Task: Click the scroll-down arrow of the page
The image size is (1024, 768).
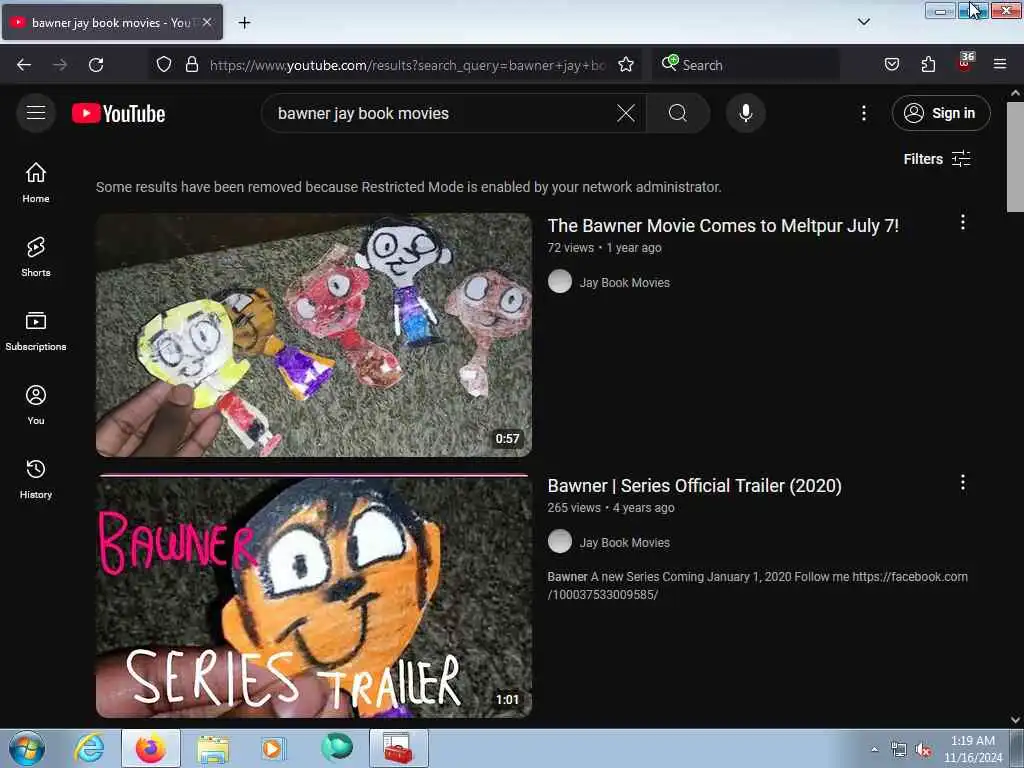Action: coord(1015,720)
